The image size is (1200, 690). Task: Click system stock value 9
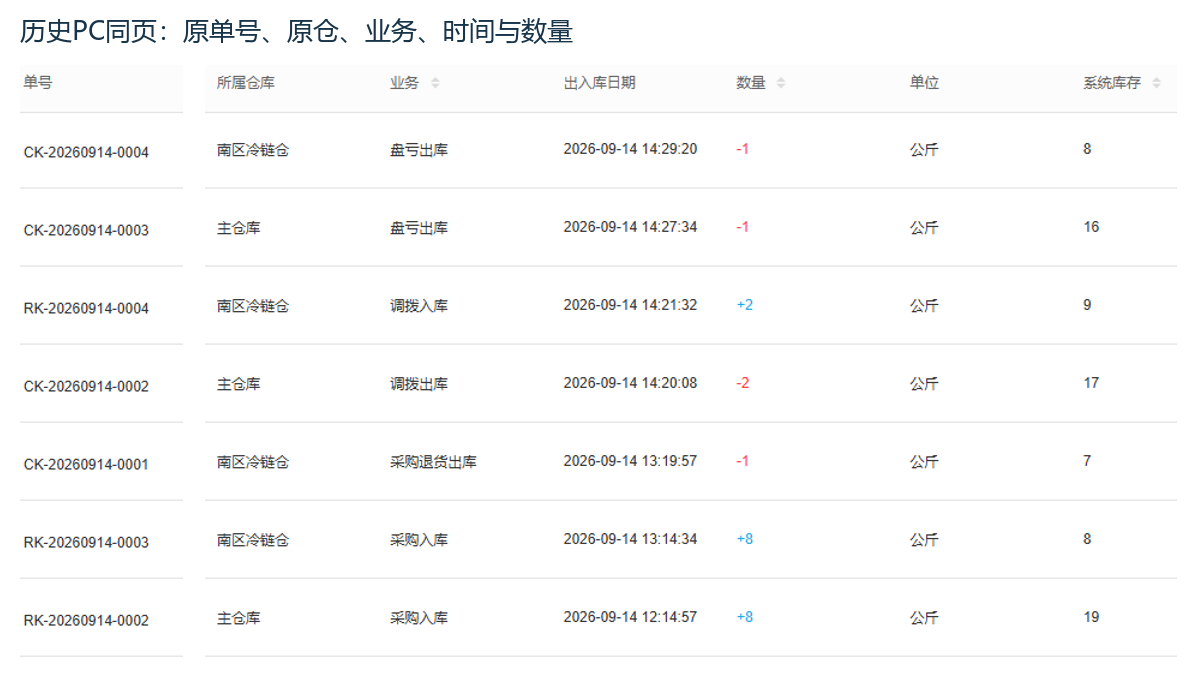(1087, 305)
